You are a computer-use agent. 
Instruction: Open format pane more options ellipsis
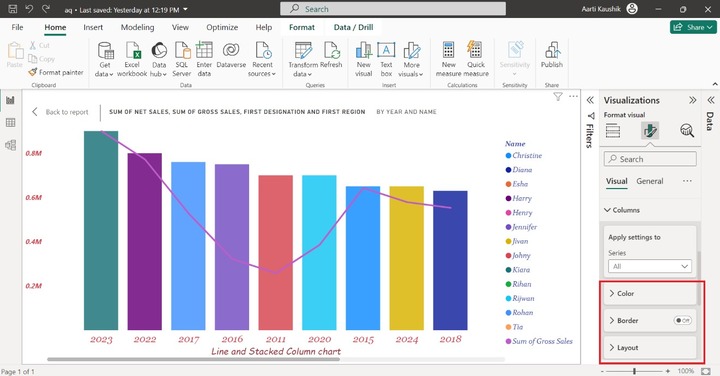pyautogui.click(x=687, y=181)
